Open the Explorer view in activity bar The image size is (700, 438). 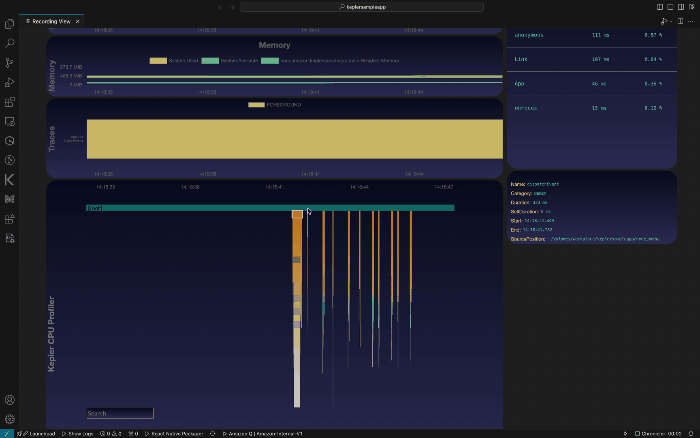pyautogui.click(x=10, y=23)
